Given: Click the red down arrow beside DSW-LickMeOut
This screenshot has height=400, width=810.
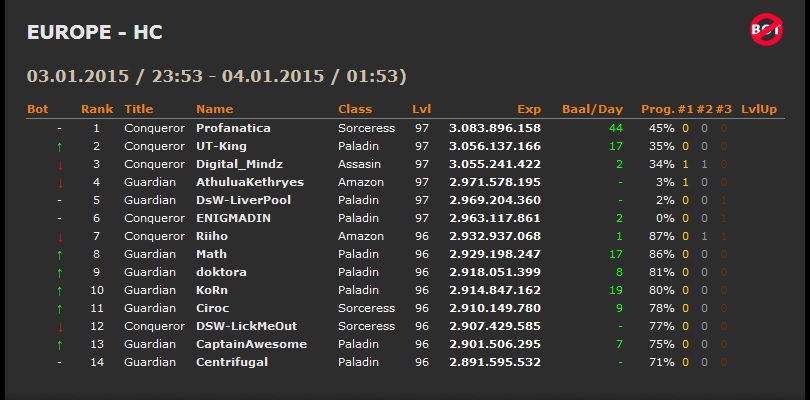Looking at the screenshot, I should click(60, 327).
